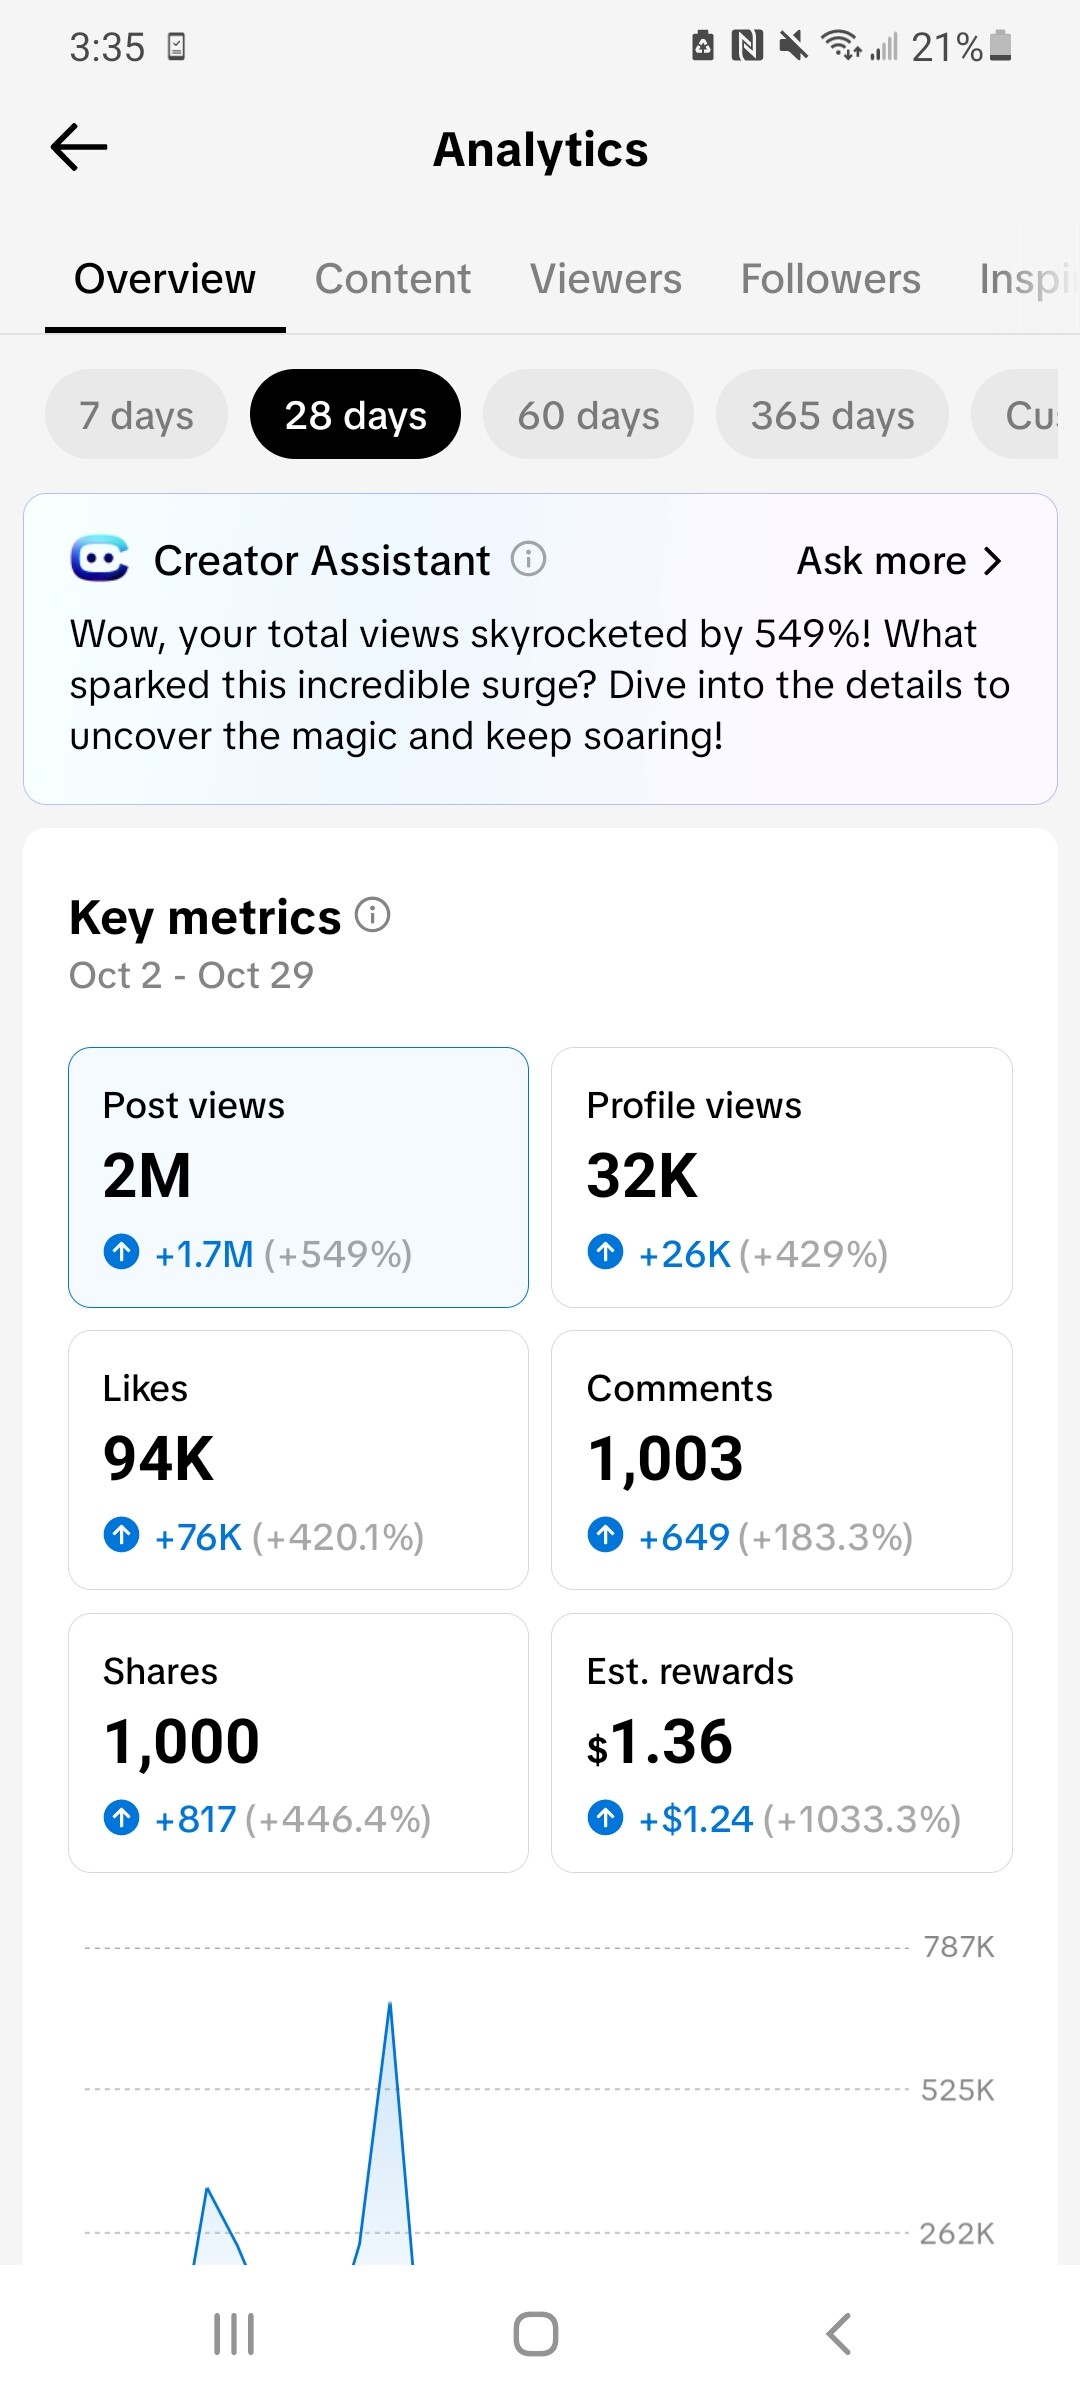Select the 365 days range chip

coord(832,415)
